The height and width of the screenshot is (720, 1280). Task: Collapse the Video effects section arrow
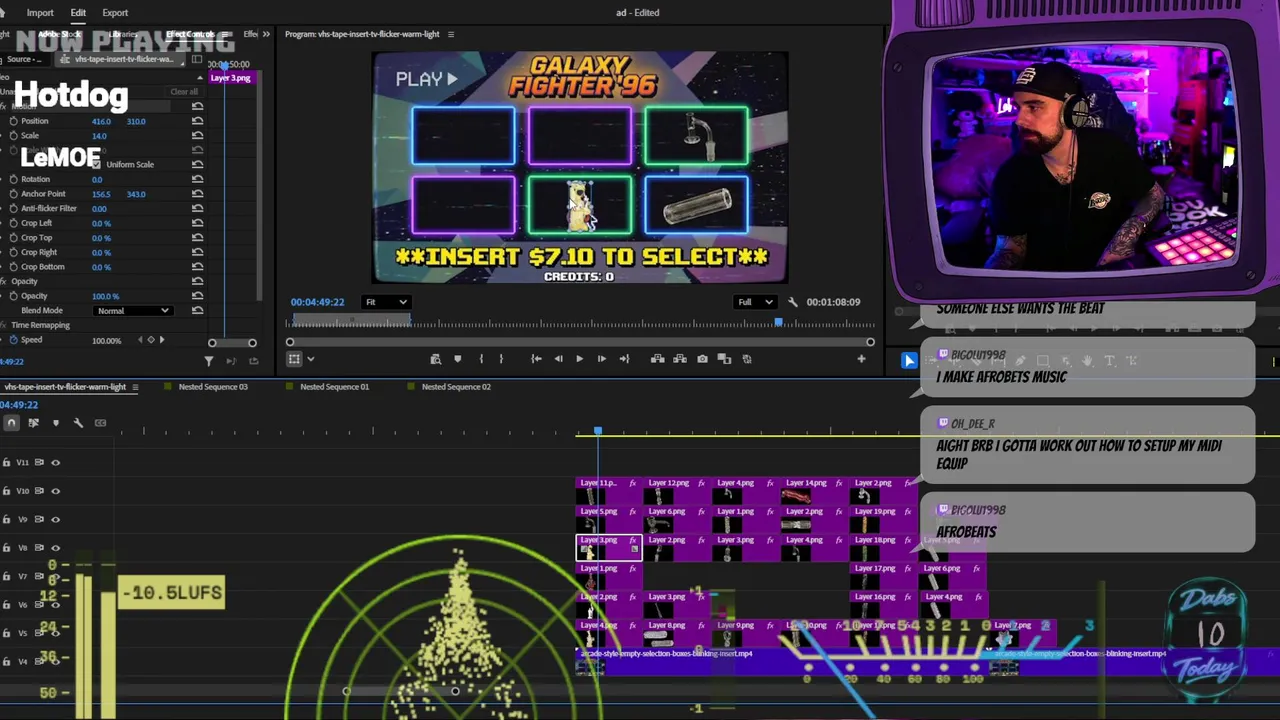point(200,78)
